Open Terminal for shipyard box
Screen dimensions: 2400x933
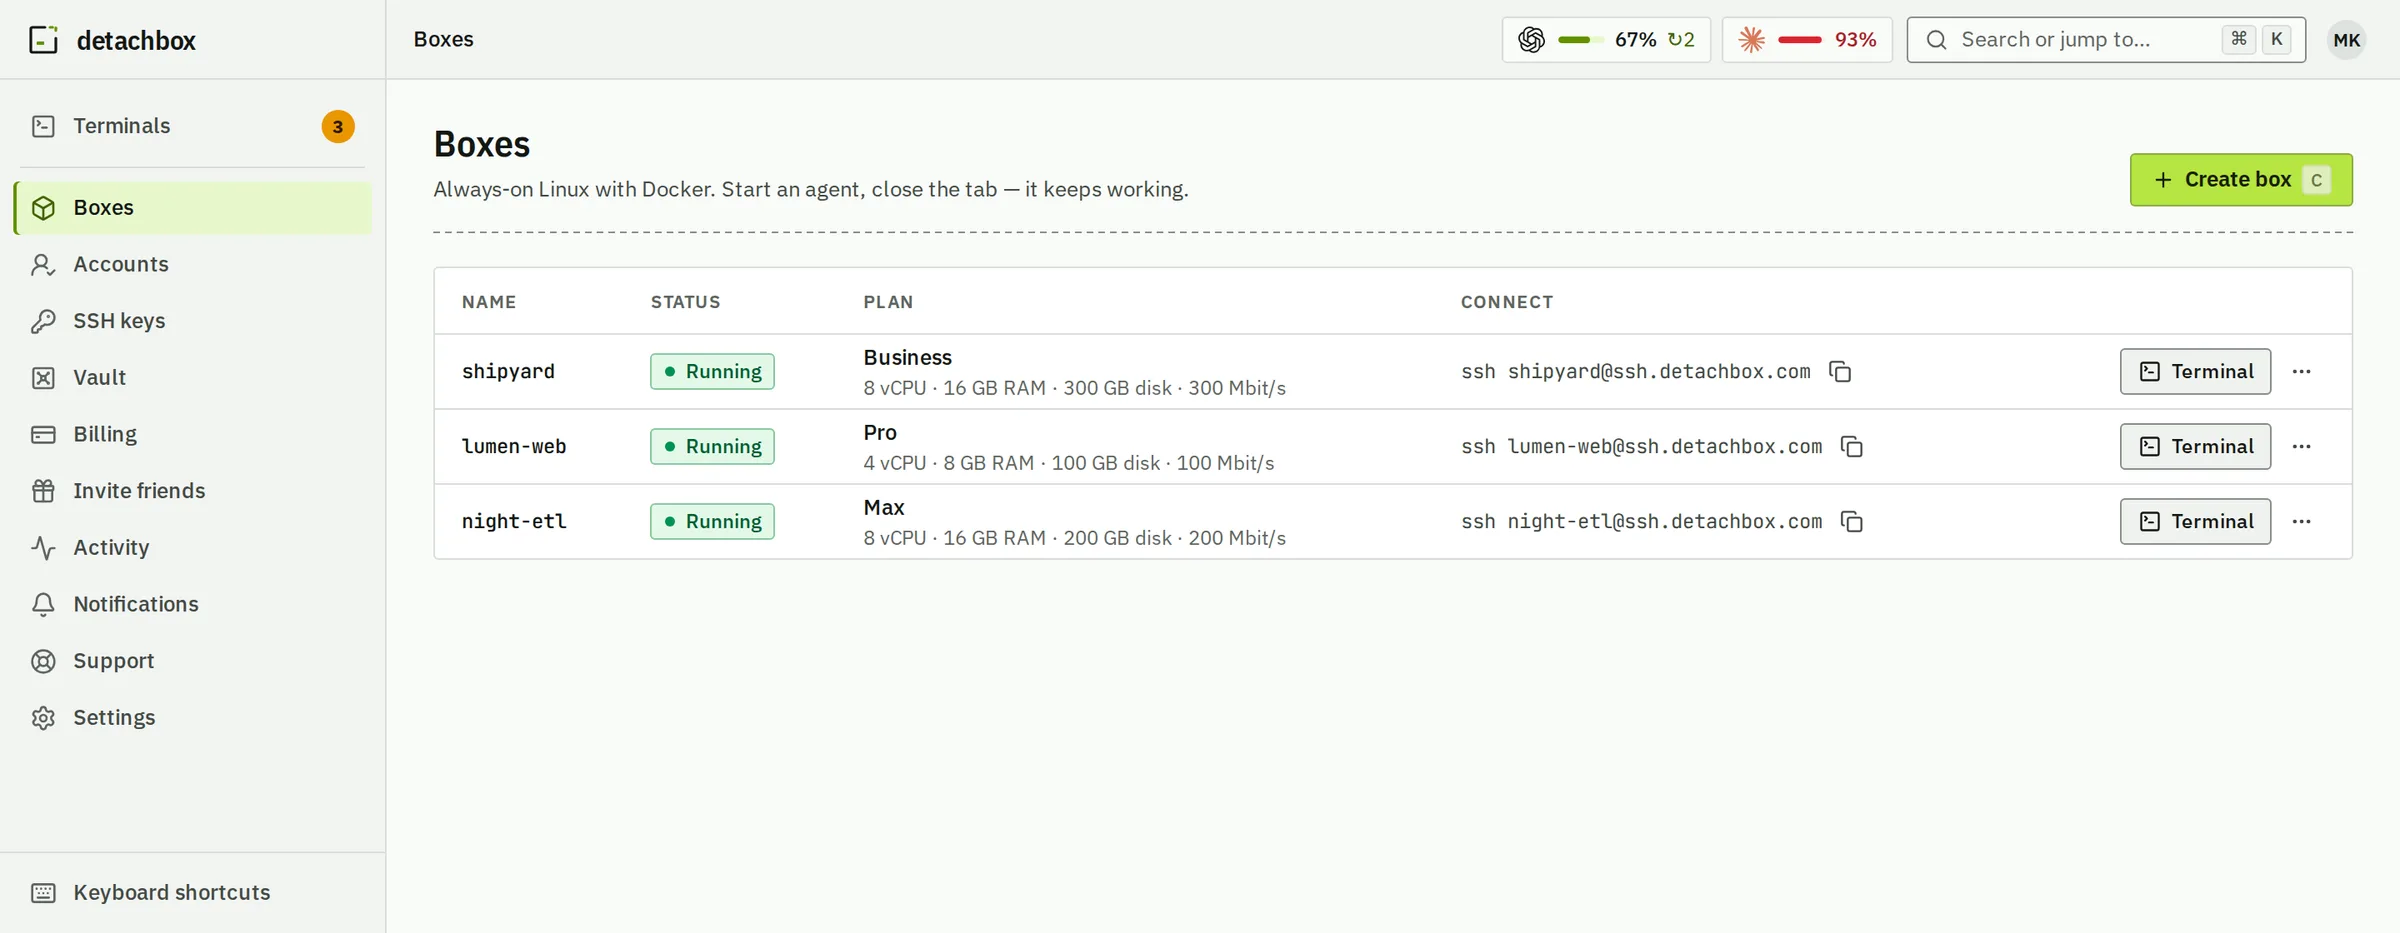click(2195, 371)
